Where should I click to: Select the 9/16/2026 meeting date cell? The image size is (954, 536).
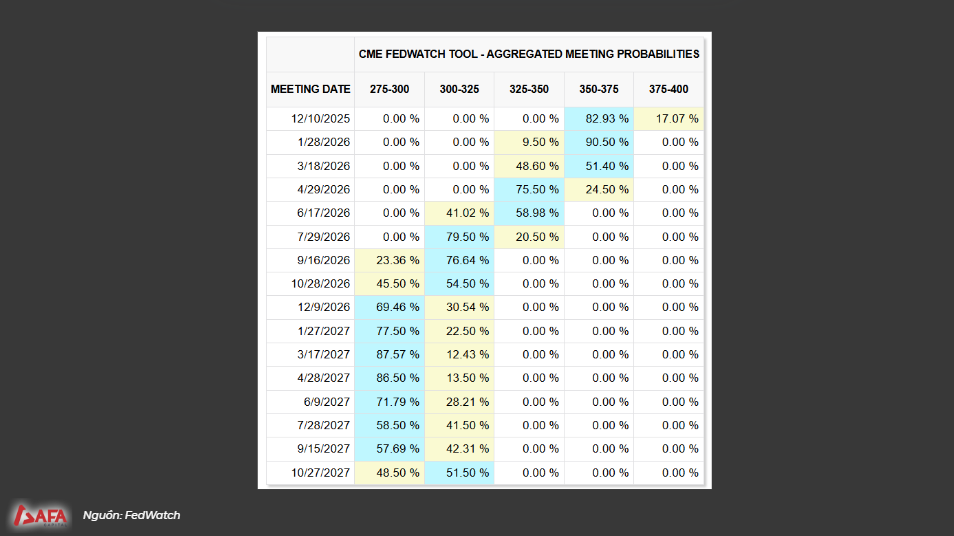pos(323,260)
